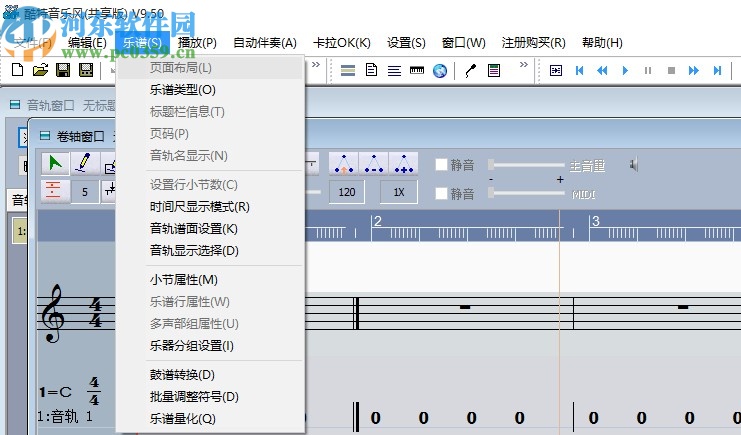
Task: Click the triangle dots icon with orange arrow
Action: (344, 164)
